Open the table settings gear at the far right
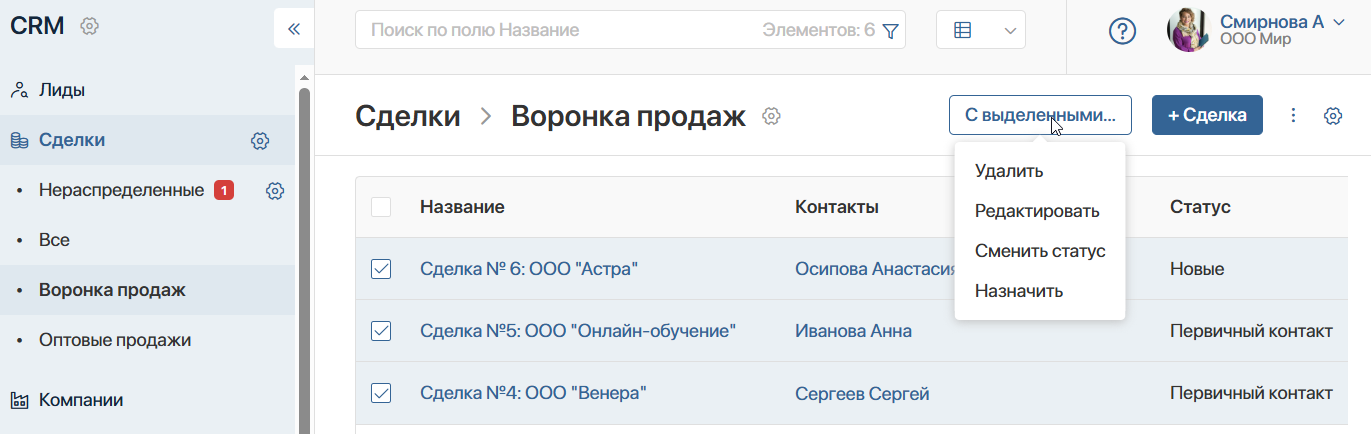Viewport: 1371px width, 434px height. click(x=1332, y=116)
